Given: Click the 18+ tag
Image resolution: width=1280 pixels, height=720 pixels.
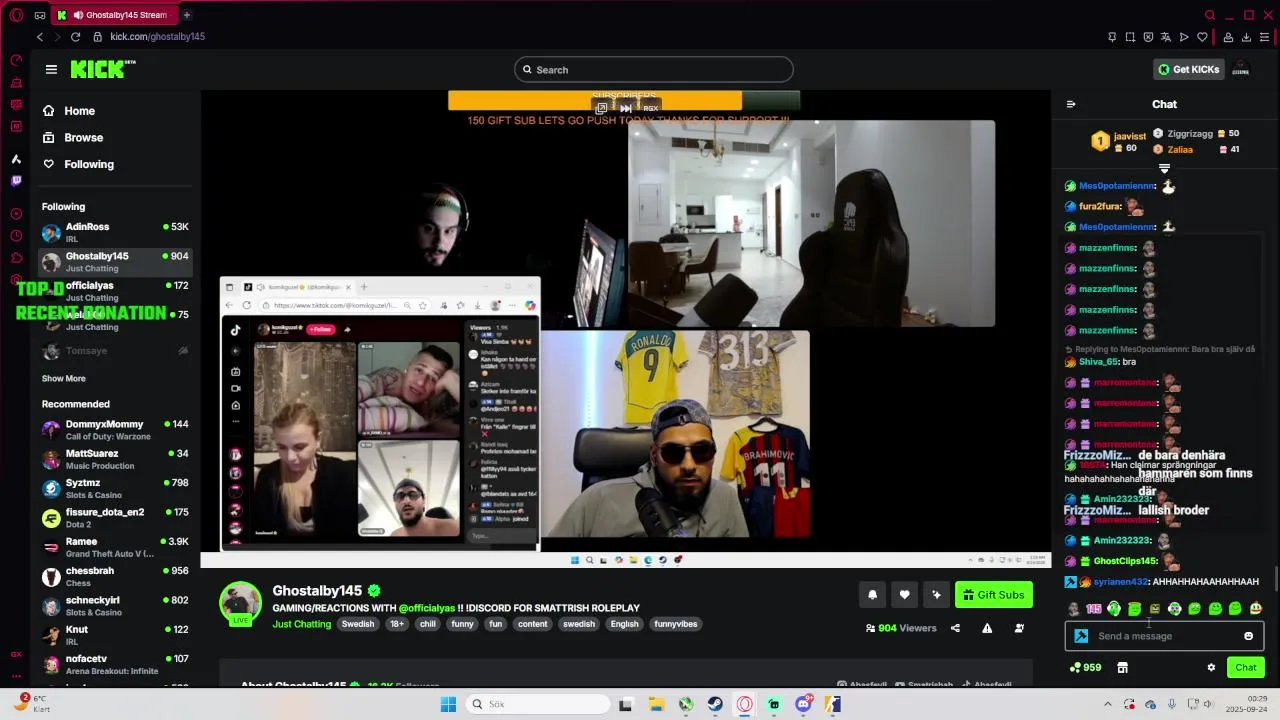Looking at the screenshot, I should pos(397,624).
